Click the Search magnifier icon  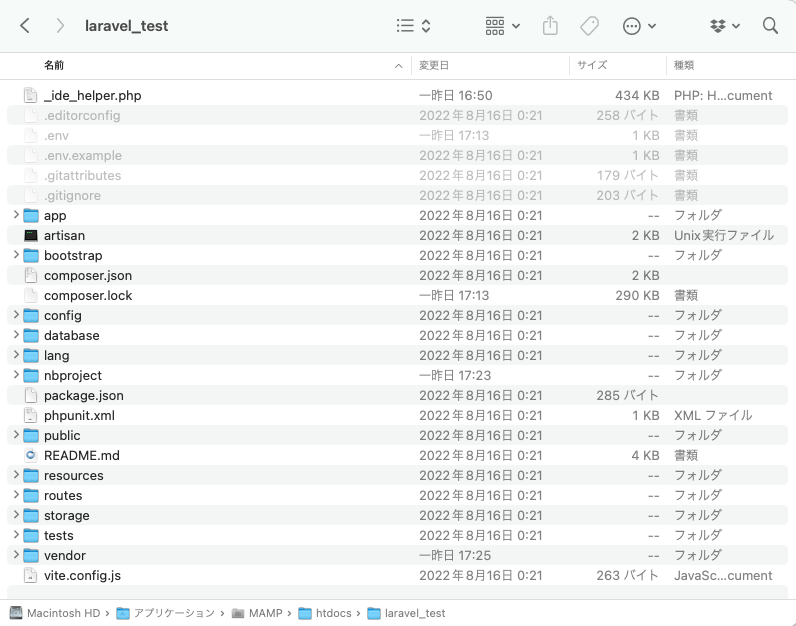pos(770,26)
